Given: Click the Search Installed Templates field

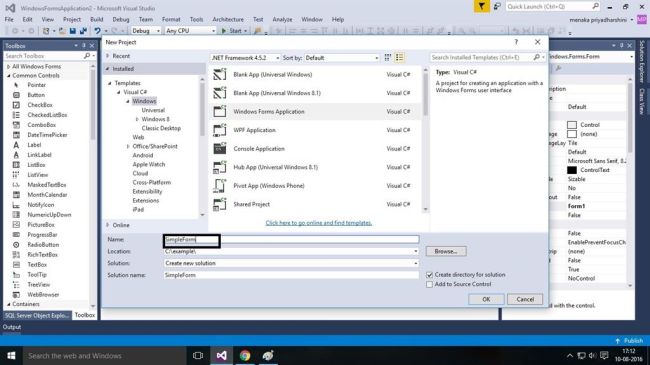Looking at the screenshot, I should point(483,58).
